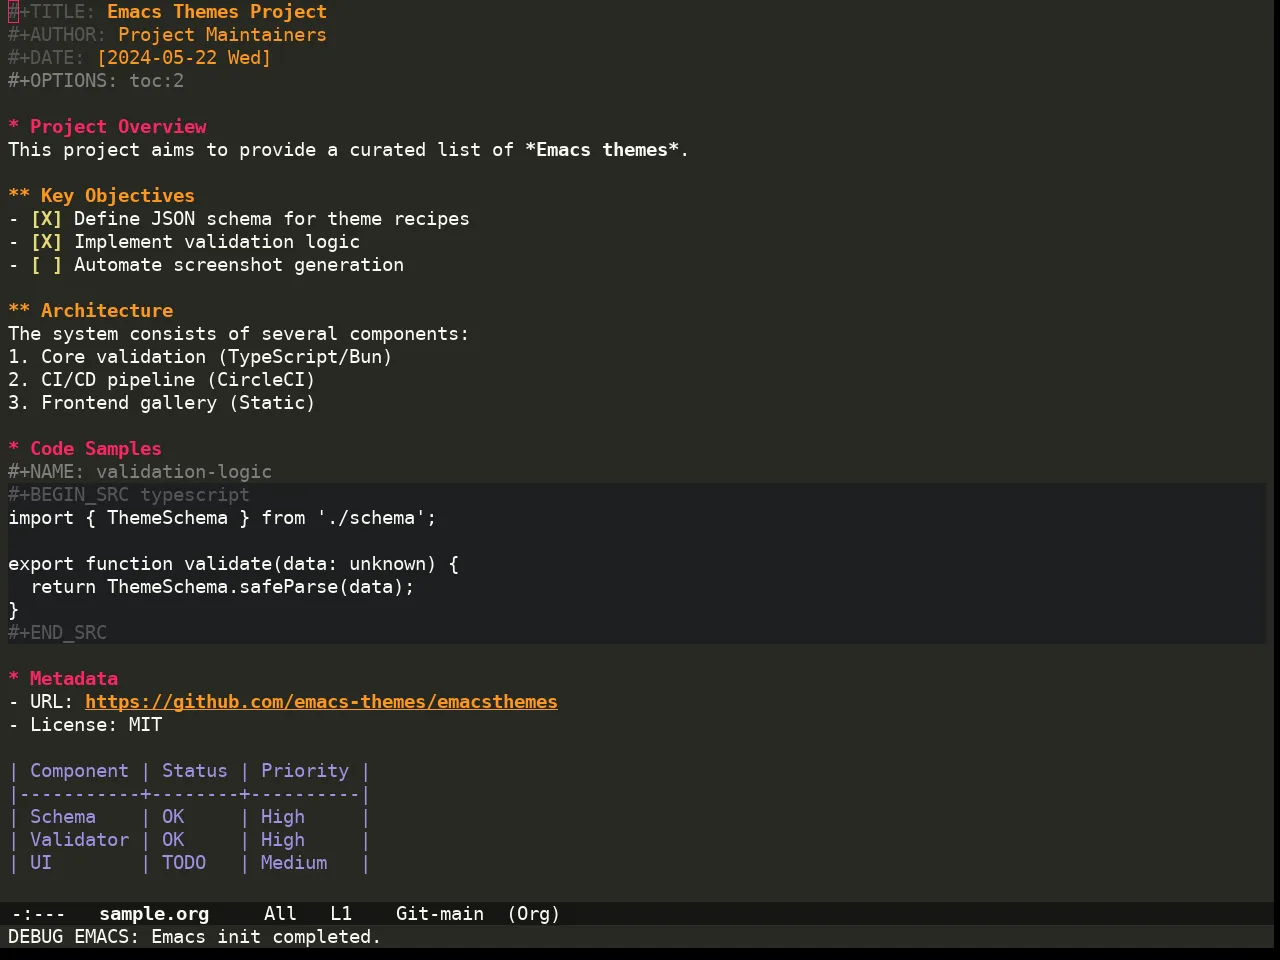1280x960 pixels.
Task: Toggle the 'Define JSON schema' checkbox
Action: [46, 219]
